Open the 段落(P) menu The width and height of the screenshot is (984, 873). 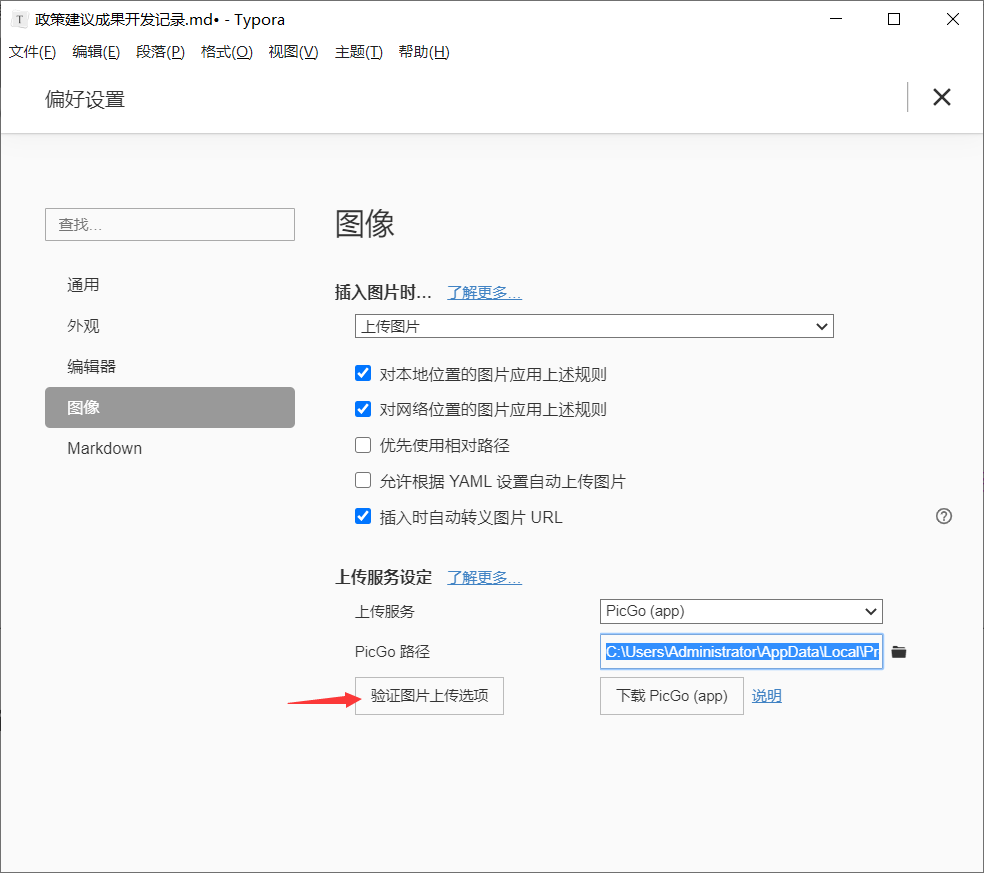click(x=160, y=52)
